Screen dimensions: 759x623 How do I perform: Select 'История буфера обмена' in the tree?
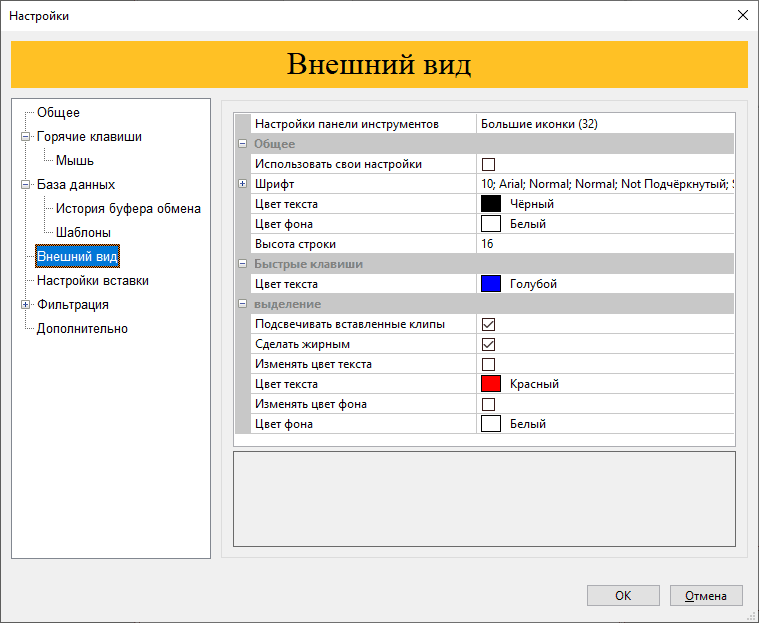pos(128,209)
